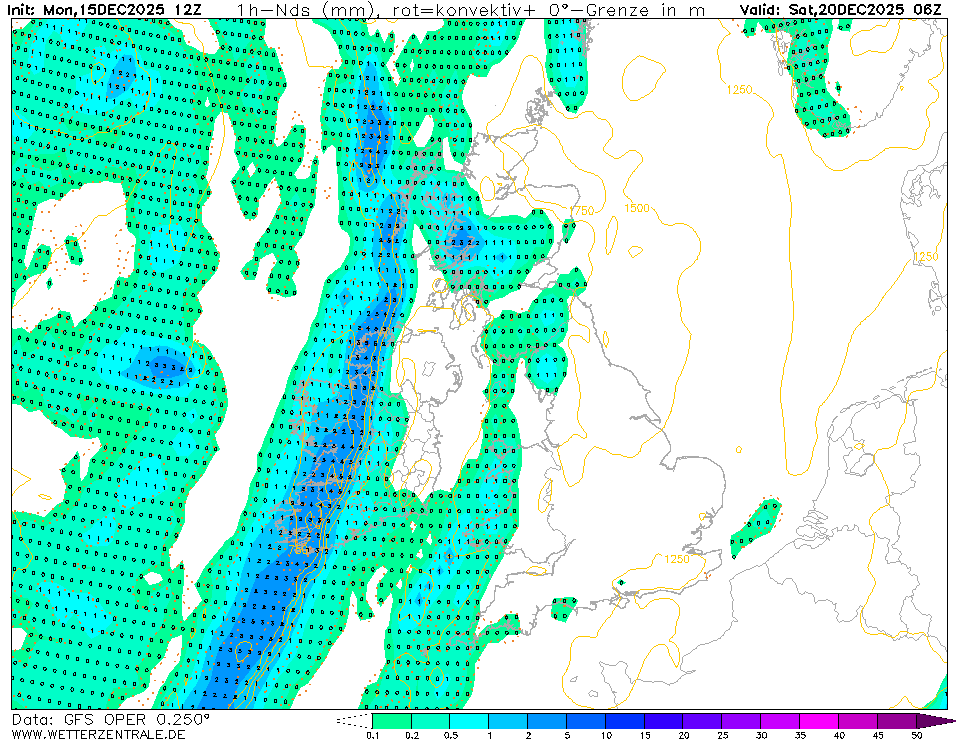959x741 pixels.
Task: Click the 1250 contour label near Norway
Action: pos(739,90)
